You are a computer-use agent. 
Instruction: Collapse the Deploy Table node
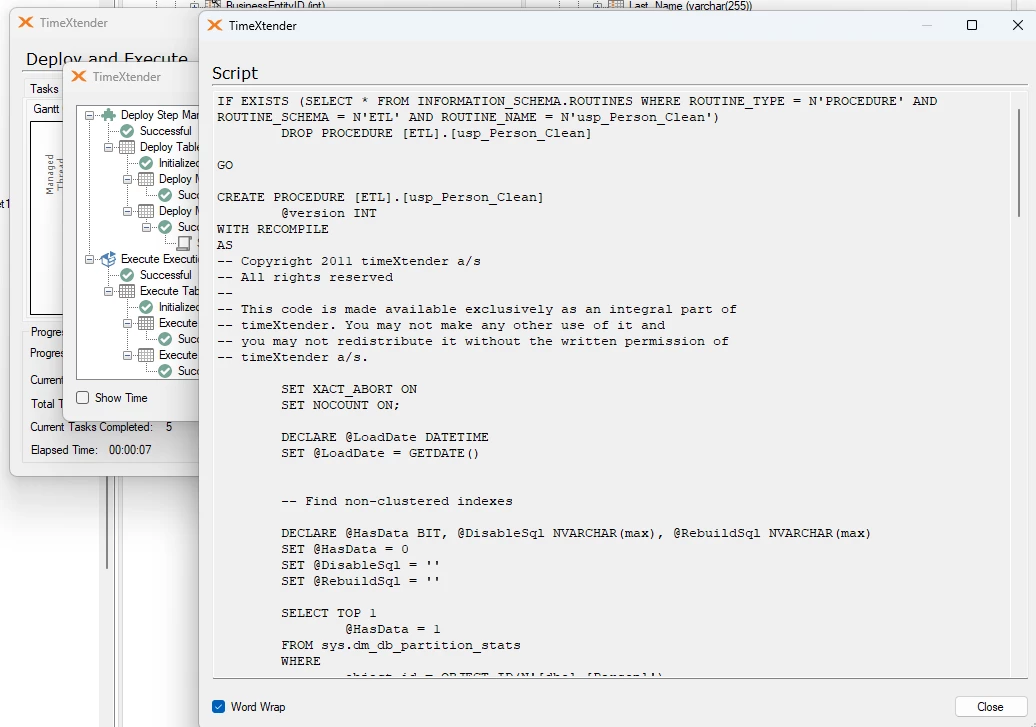click(108, 147)
